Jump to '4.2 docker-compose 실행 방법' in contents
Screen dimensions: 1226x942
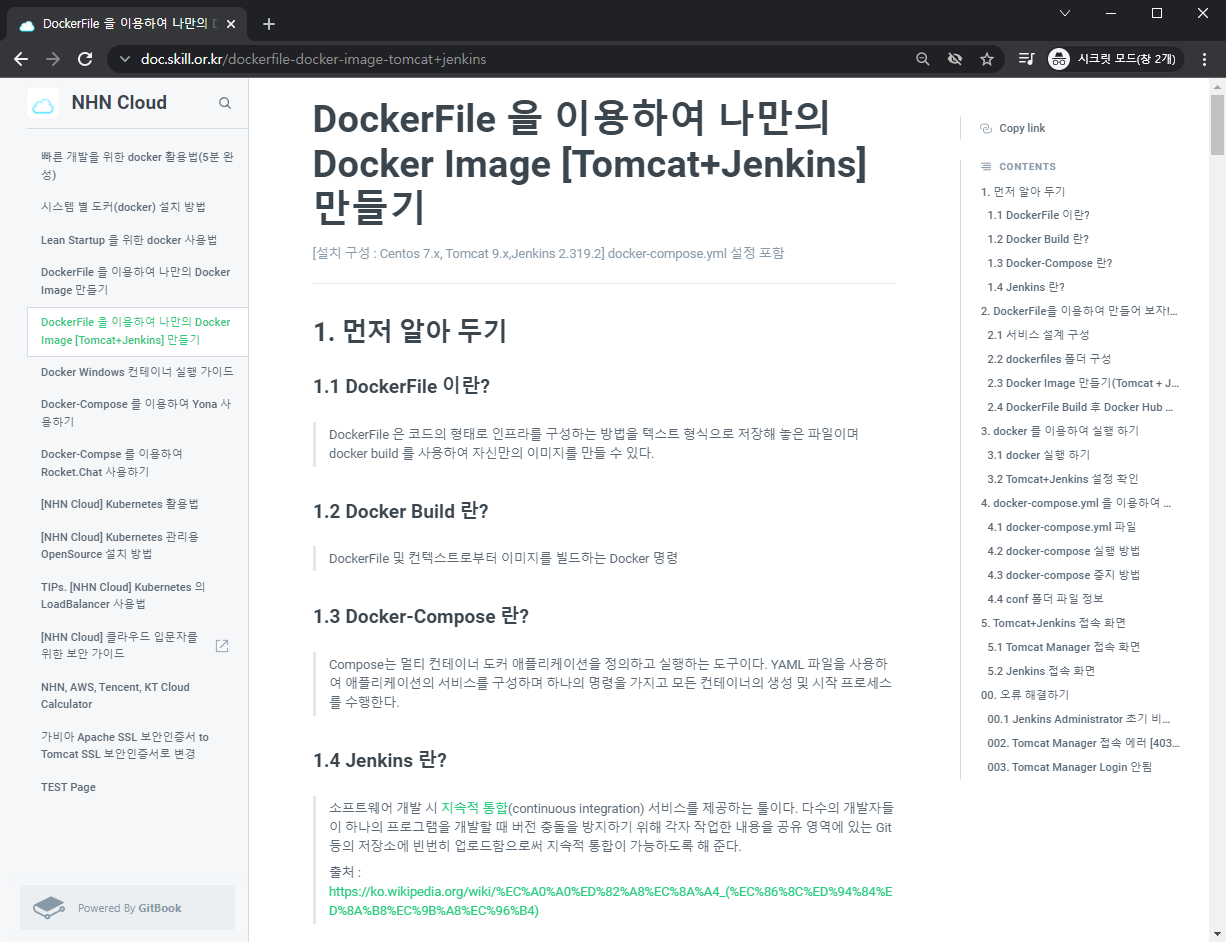coord(1063,551)
